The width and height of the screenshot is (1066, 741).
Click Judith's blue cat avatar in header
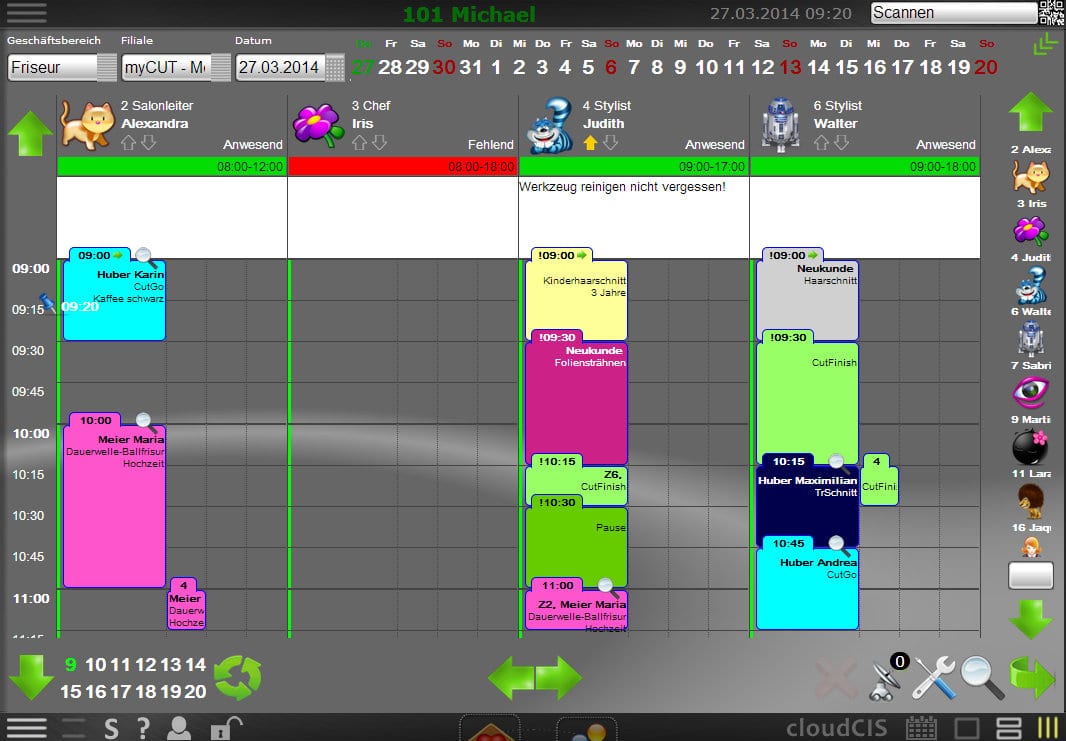click(x=549, y=124)
